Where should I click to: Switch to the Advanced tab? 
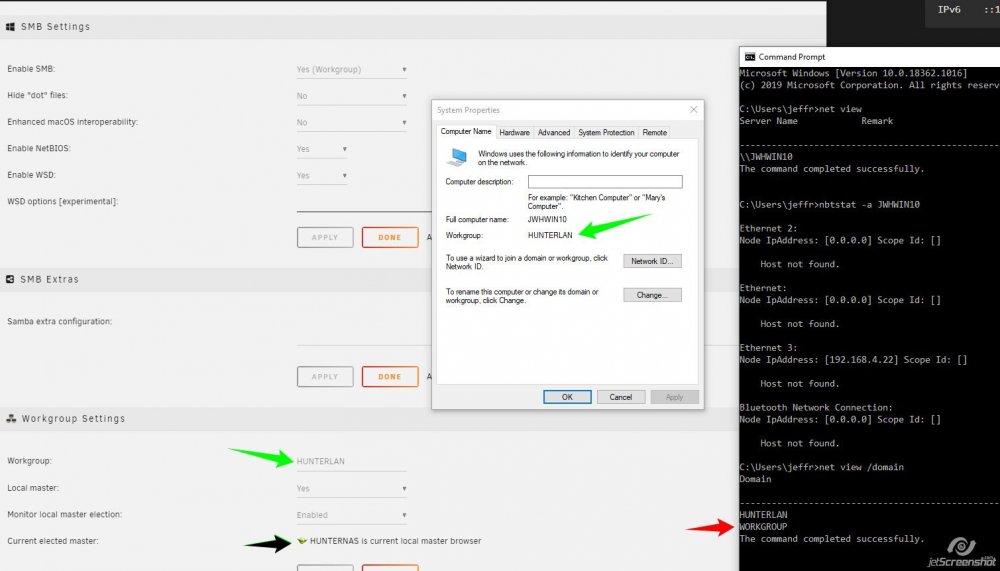tap(554, 133)
